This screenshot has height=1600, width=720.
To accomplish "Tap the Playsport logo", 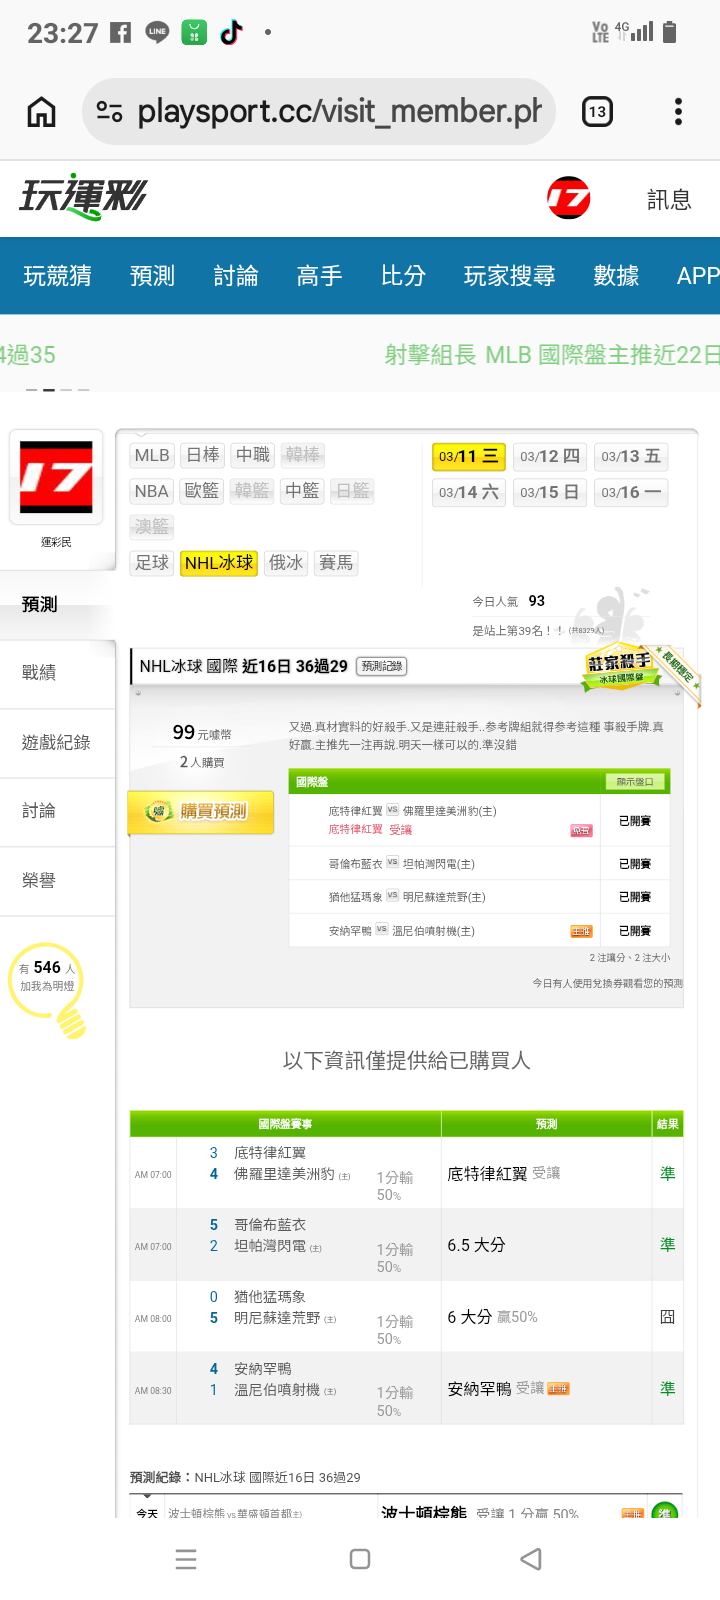I will (83, 197).
